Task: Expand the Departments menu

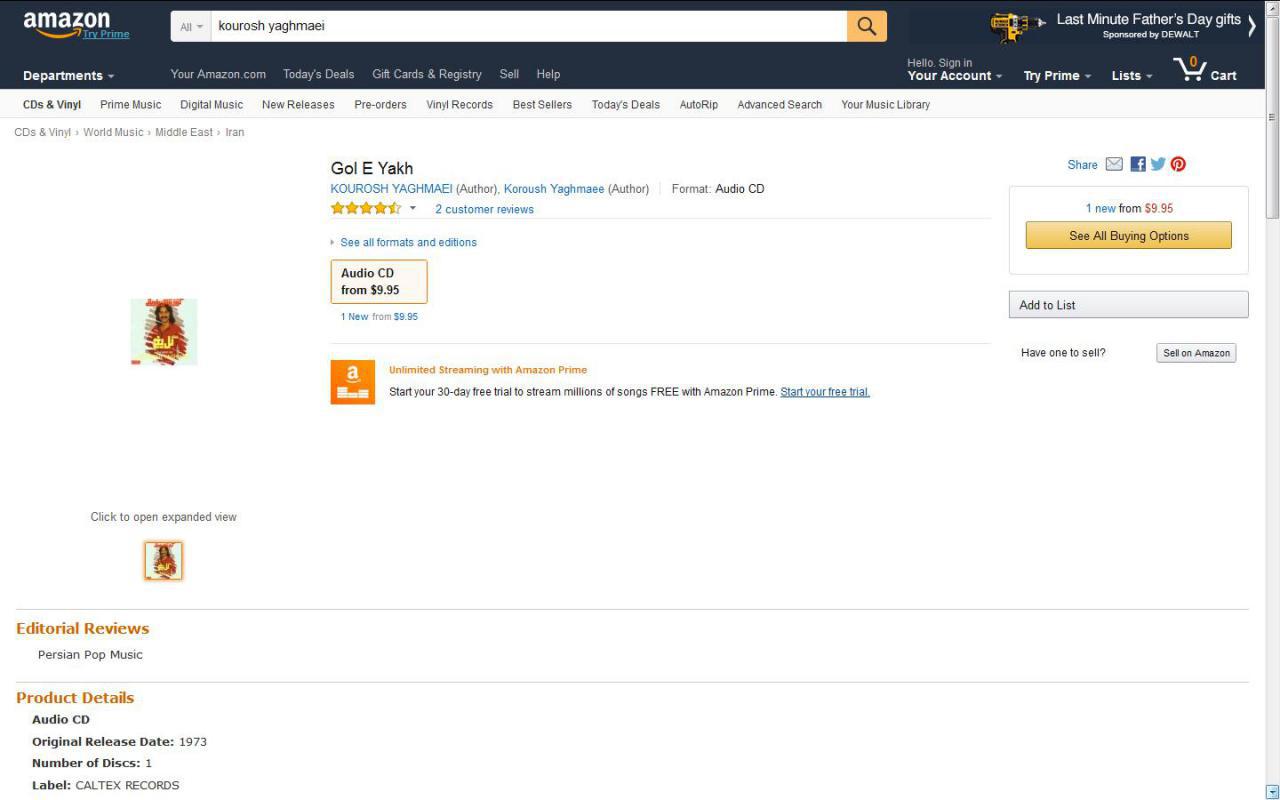Action: 69,76
